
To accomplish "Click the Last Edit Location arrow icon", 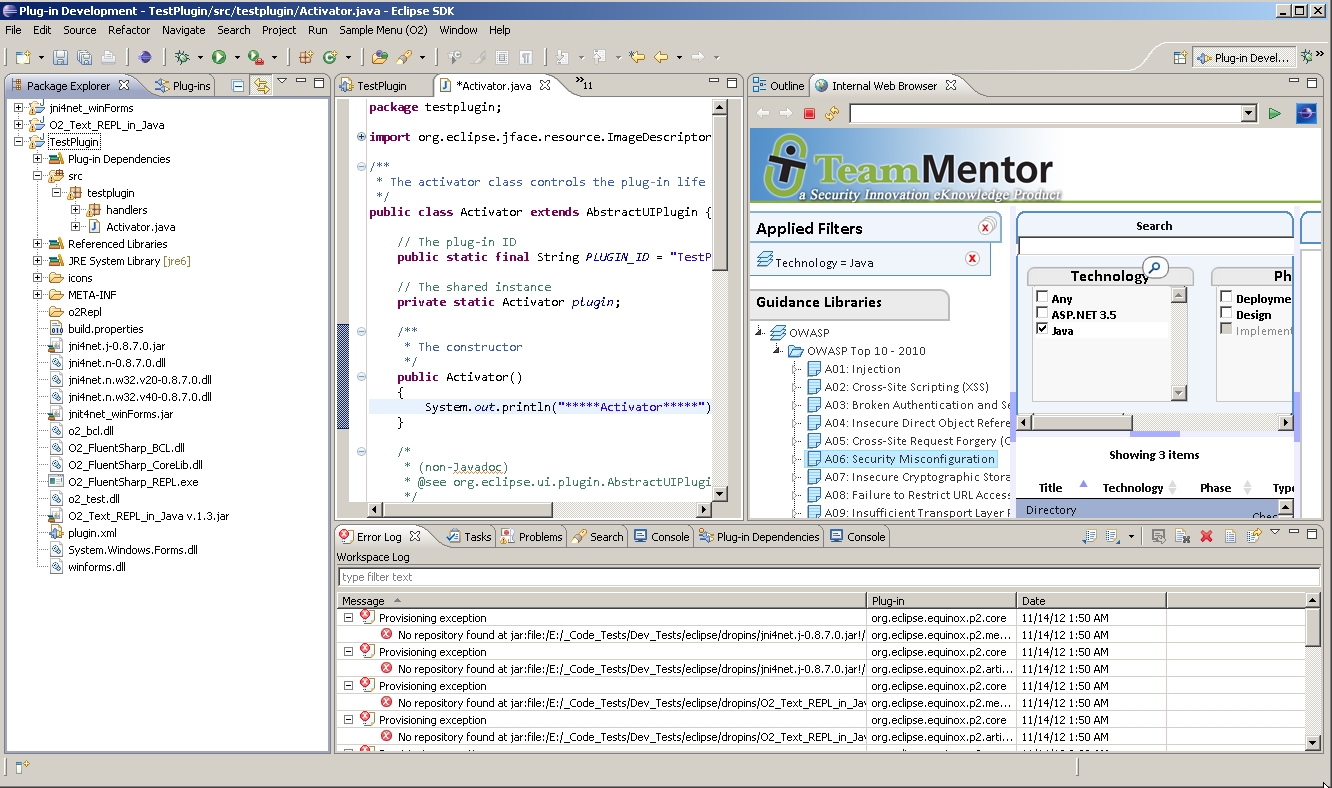I will [x=636, y=57].
